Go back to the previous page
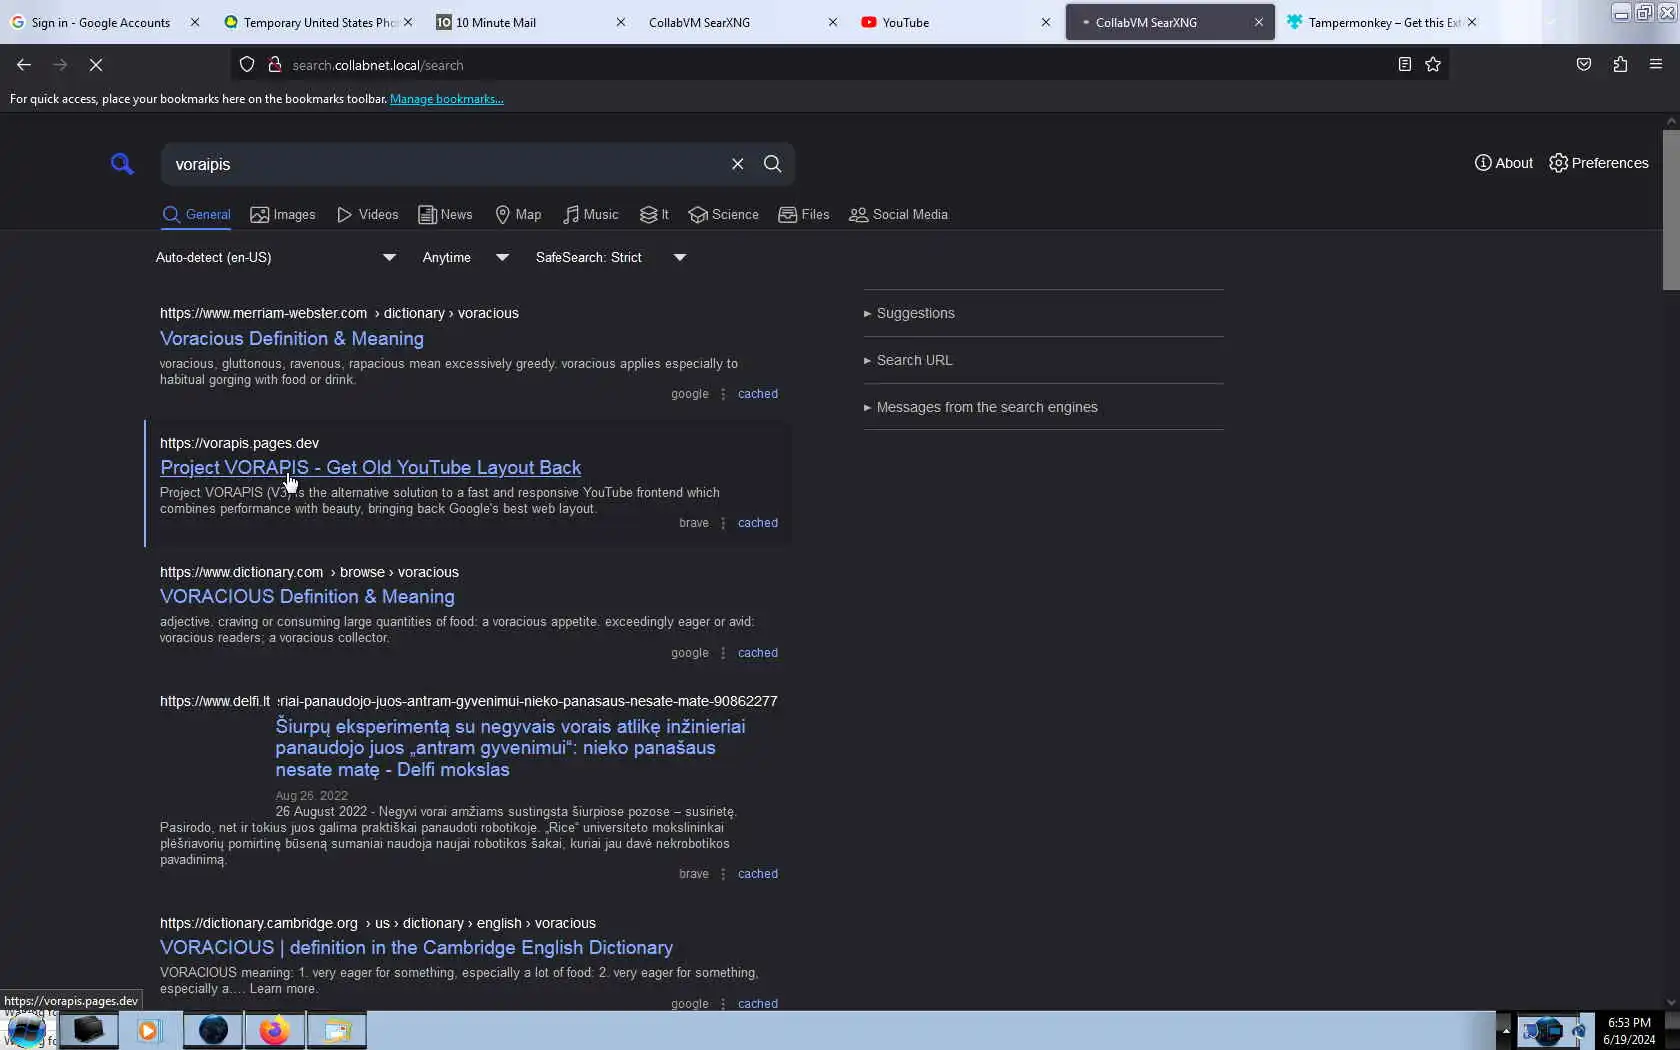1680x1050 pixels. coord(24,65)
